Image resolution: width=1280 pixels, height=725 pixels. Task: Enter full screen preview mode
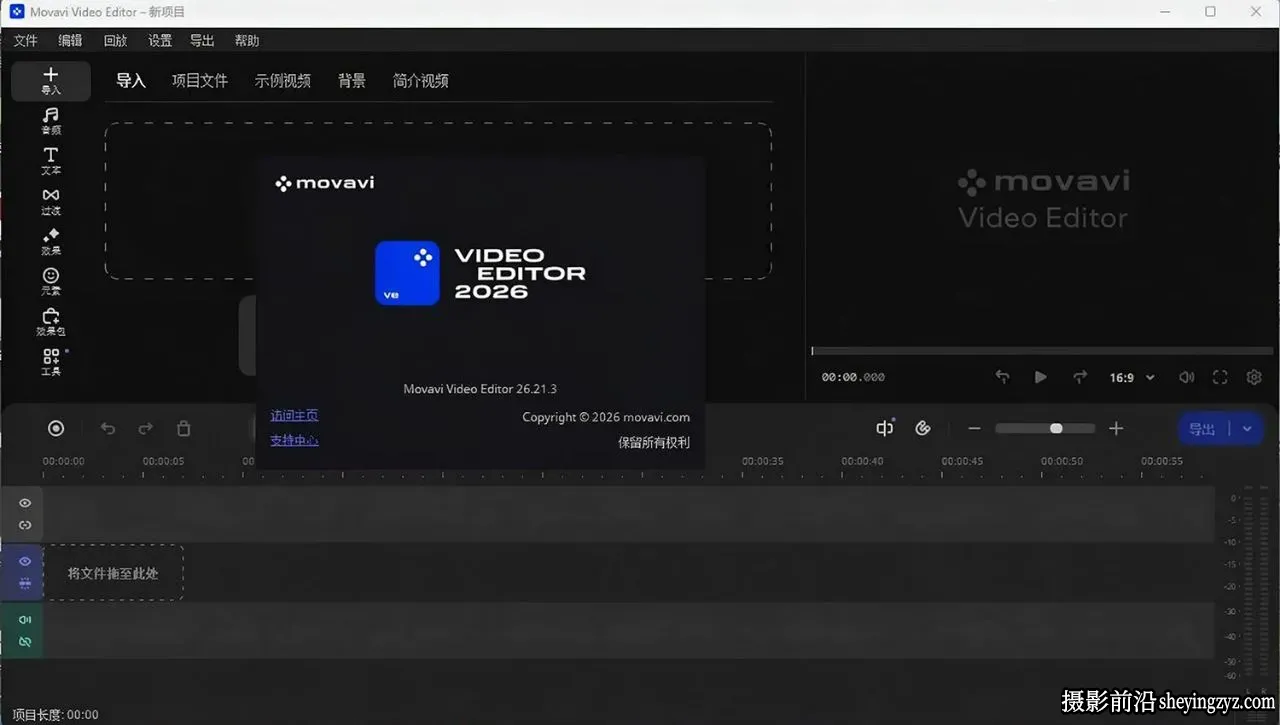pyautogui.click(x=1220, y=377)
